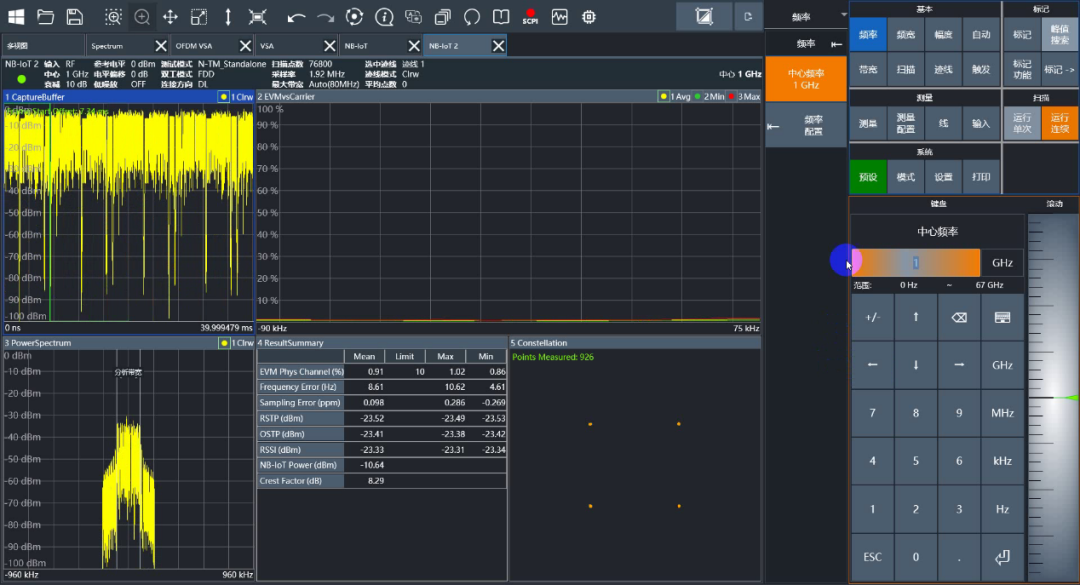Click the backspace key on the keypad

pyautogui.click(x=959, y=318)
